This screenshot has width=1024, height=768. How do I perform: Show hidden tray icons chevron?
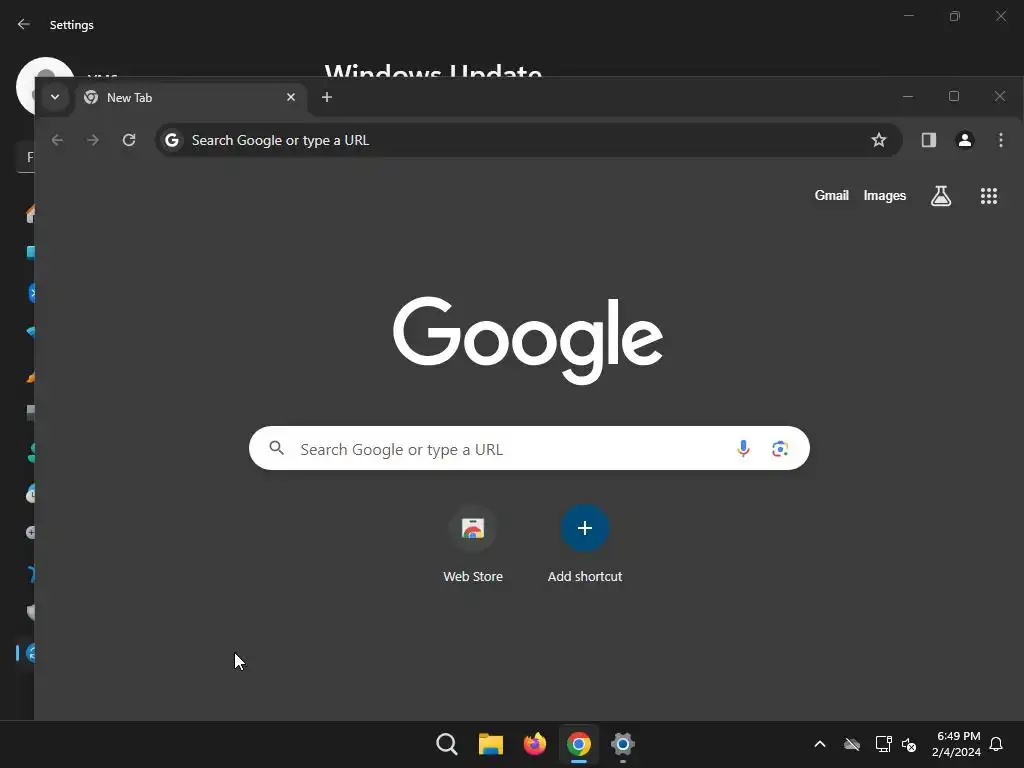click(x=820, y=744)
